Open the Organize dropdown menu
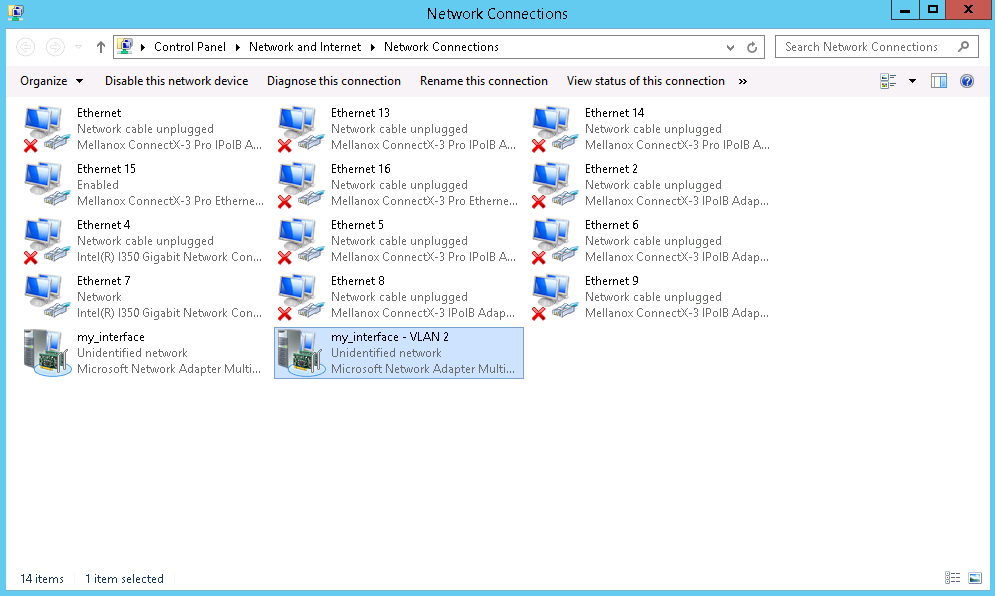This screenshot has width=995, height=596. click(x=51, y=81)
